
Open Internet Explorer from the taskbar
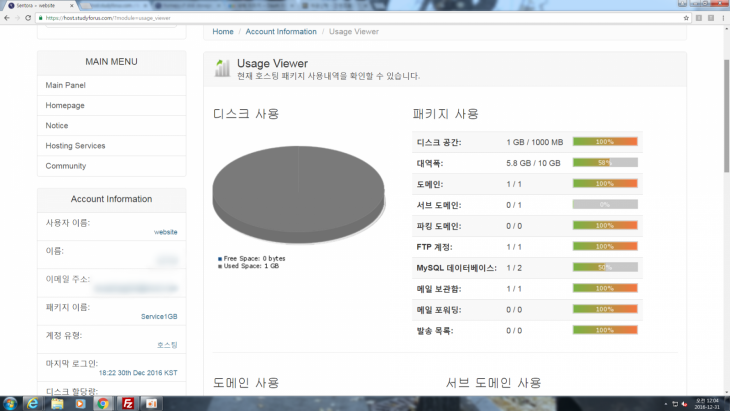point(32,403)
